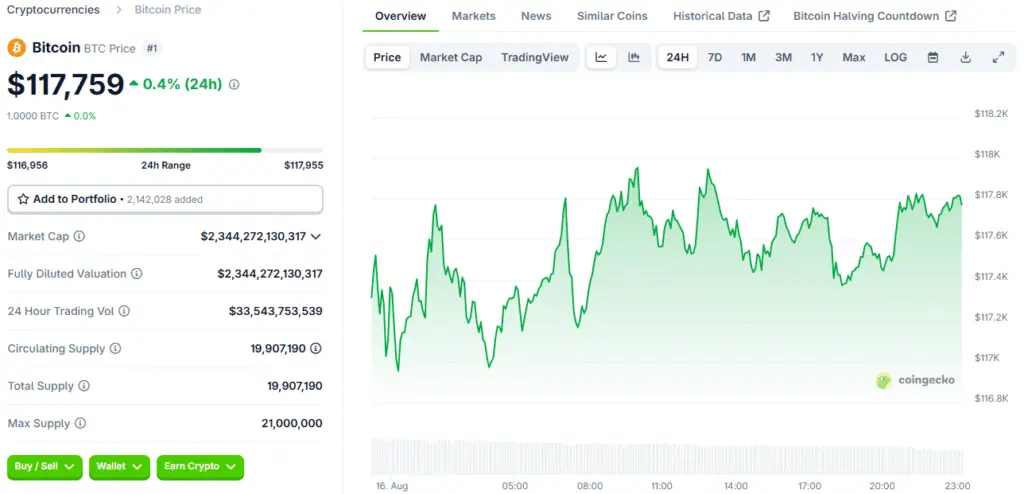1024x494 pixels.
Task: Expand chart to fullscreen icon
Action: 999,58
